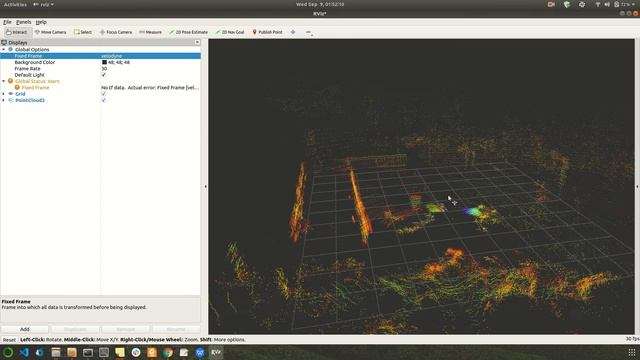Image resolution: width=640 pixels, height=360 pixels.
Task: Close the Displays panel
Action: pyautogui.click(x=197, y=42)
